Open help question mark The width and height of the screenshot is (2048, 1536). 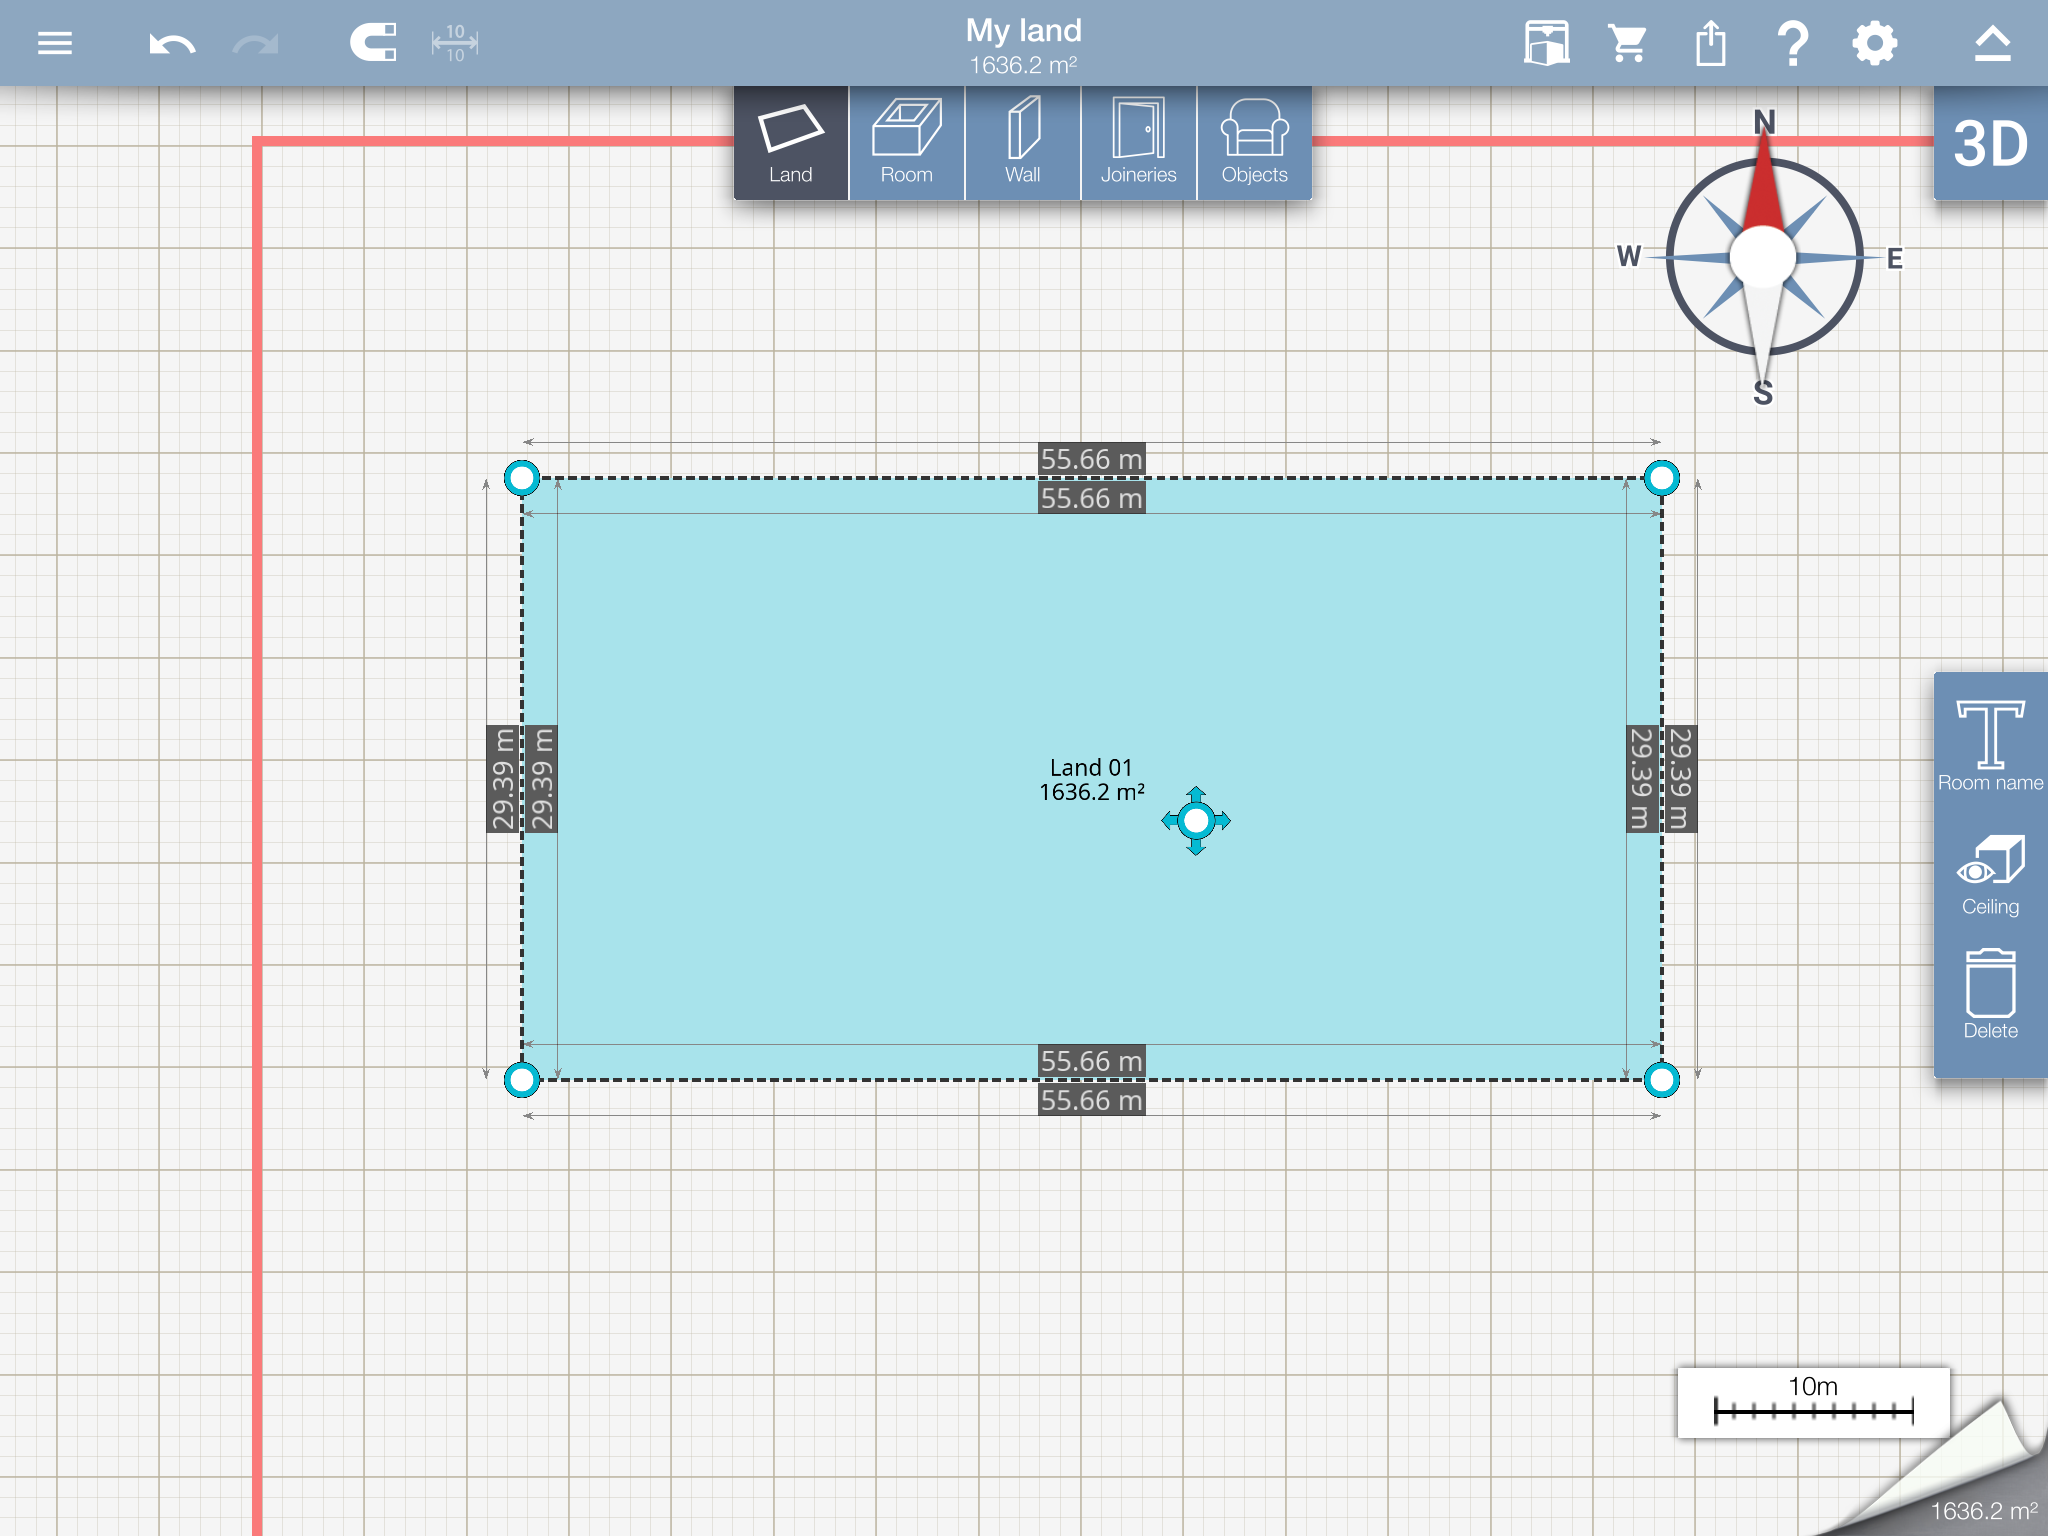1793,43
